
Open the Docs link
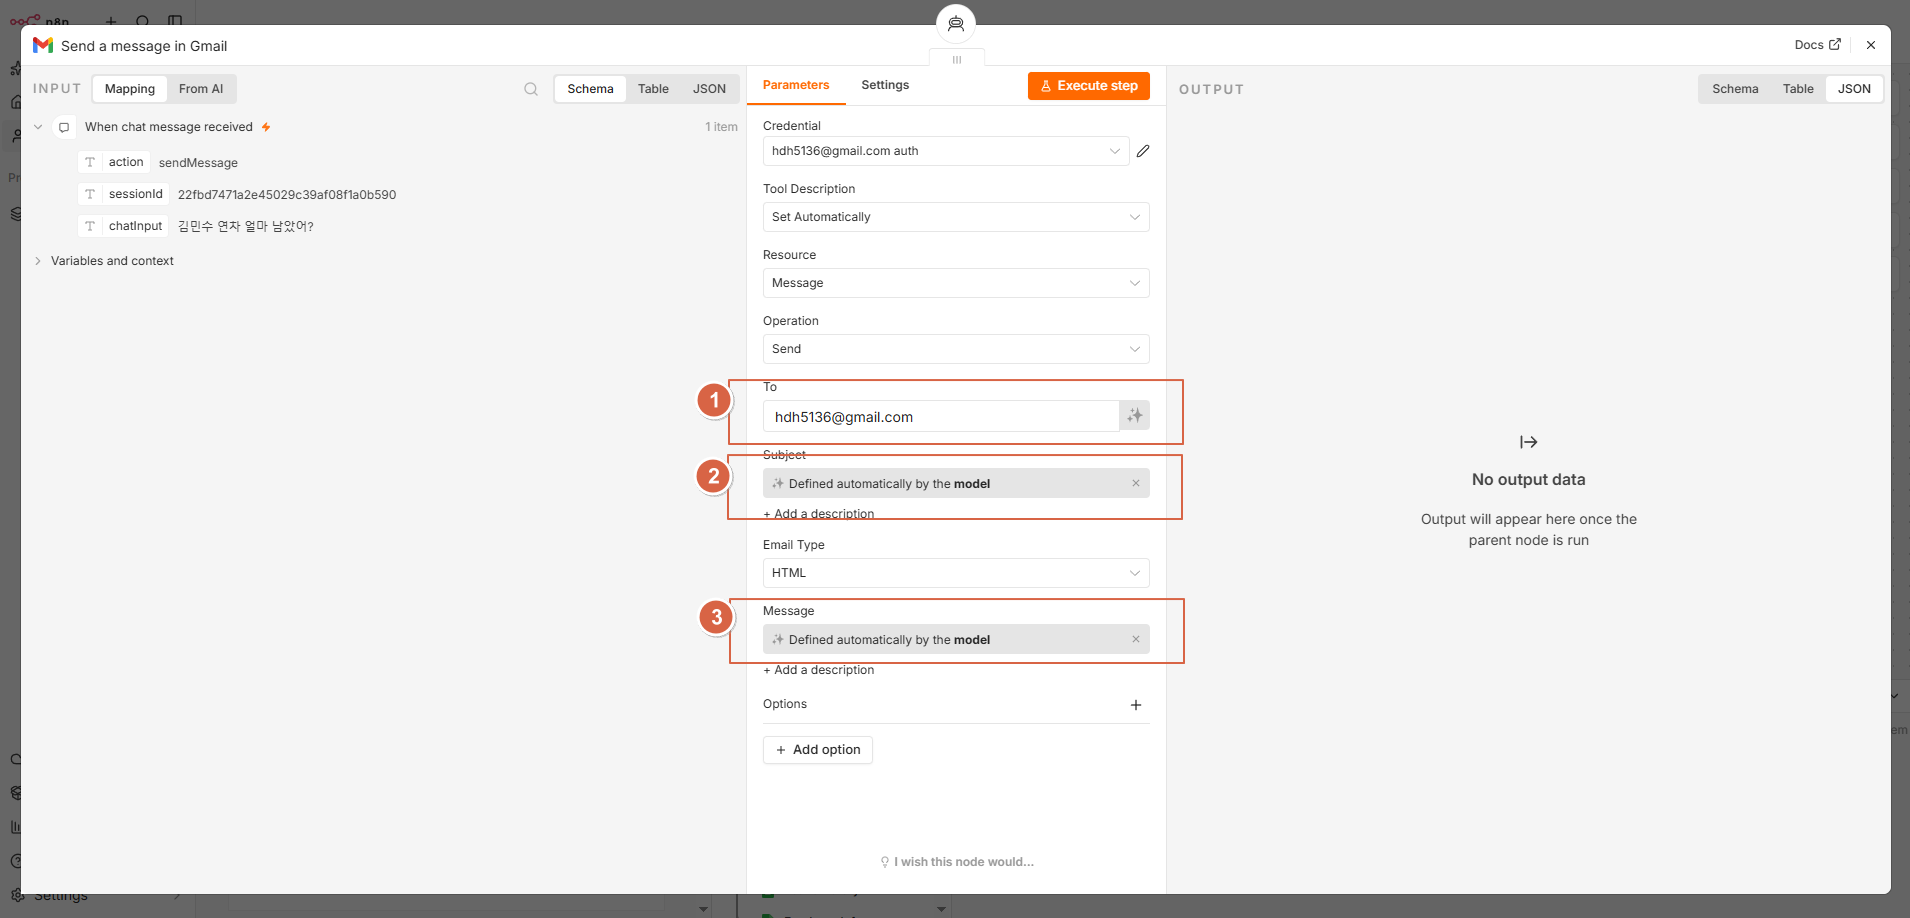(1817, 45)
